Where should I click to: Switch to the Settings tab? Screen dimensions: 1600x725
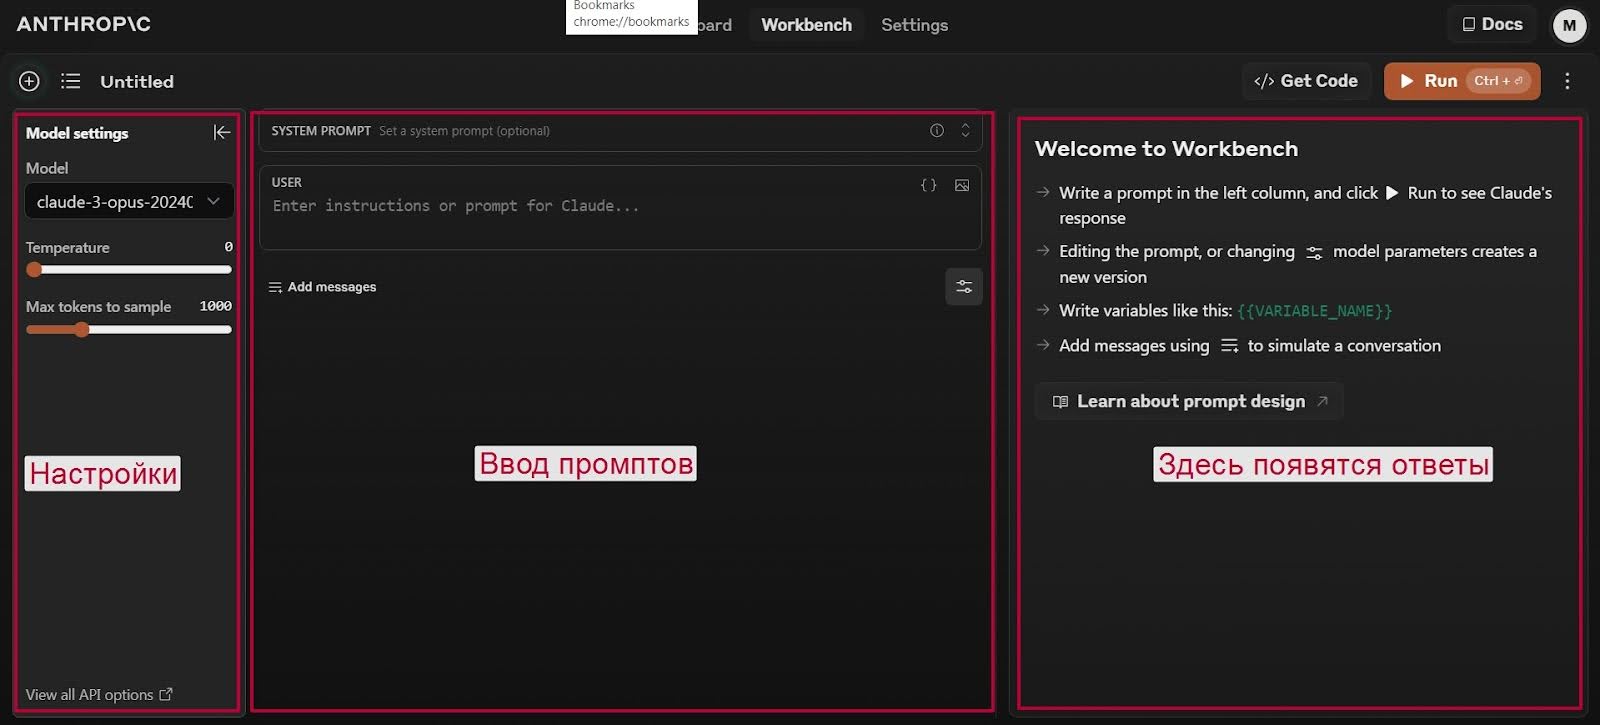coord(914,25)
